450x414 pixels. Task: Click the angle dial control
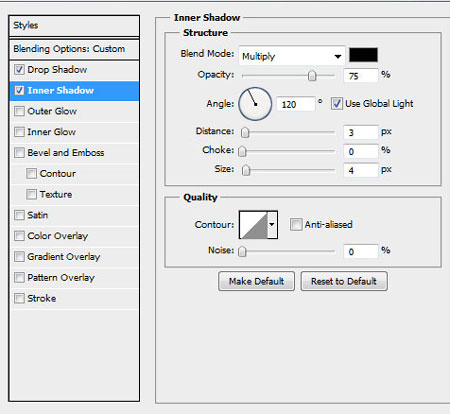(255, 104)
